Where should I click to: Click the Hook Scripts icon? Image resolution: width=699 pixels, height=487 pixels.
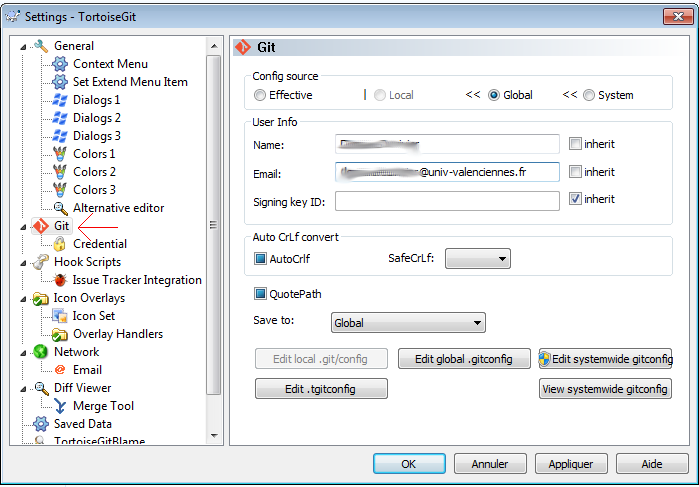[x=41, y=262]
